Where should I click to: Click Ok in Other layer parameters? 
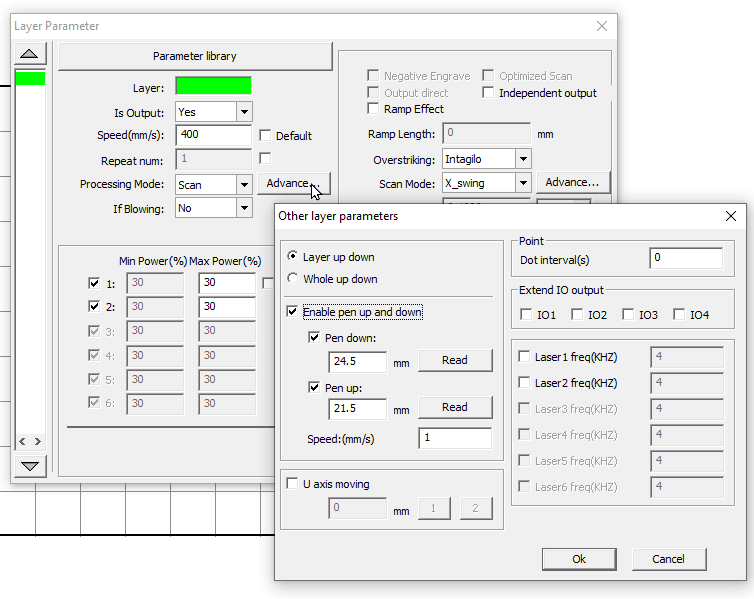coord(579,559)
